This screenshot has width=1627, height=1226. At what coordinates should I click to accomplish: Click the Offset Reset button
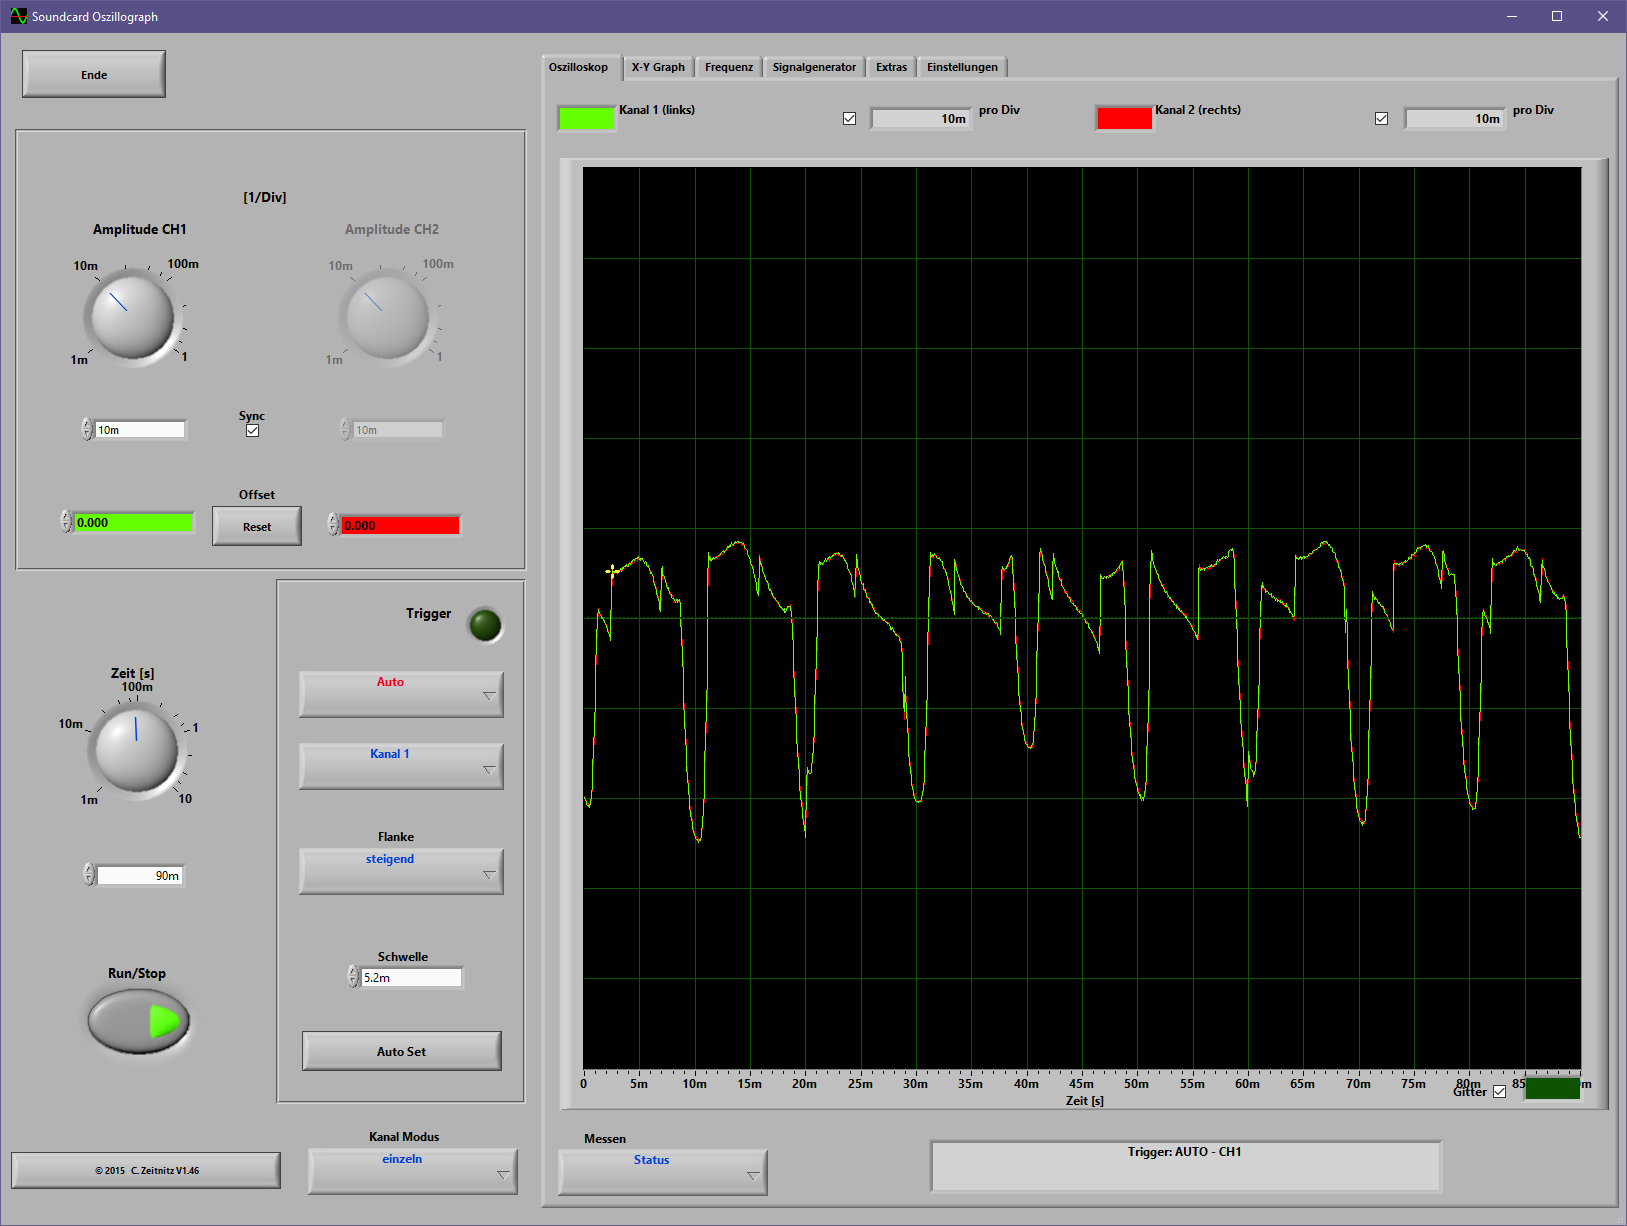point(257,526)
